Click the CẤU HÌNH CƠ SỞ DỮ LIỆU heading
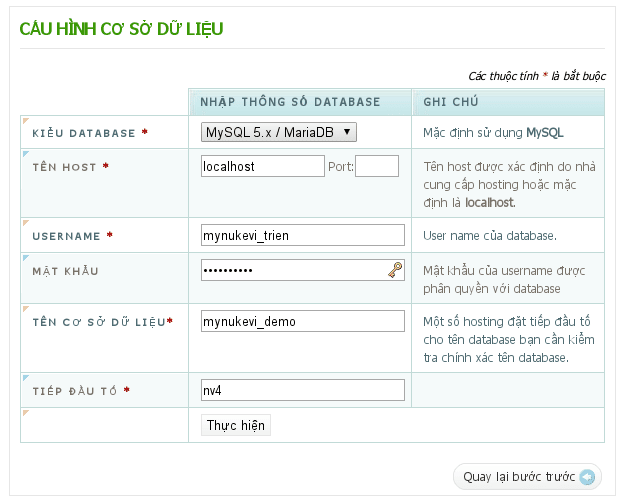The image size is (626, 501). (x=121, y=29)
